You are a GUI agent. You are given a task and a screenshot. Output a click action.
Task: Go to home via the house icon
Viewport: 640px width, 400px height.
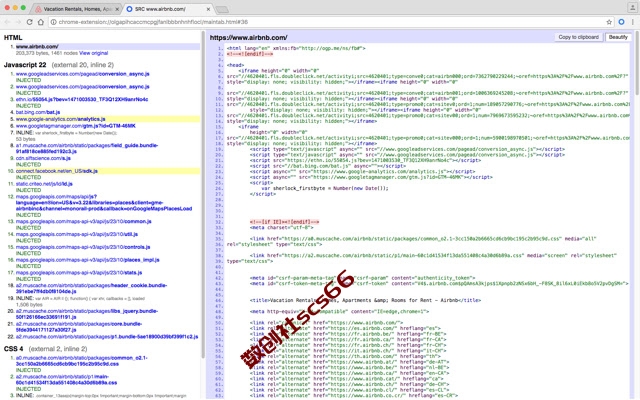pyautogui.click(x=41, y=22)
